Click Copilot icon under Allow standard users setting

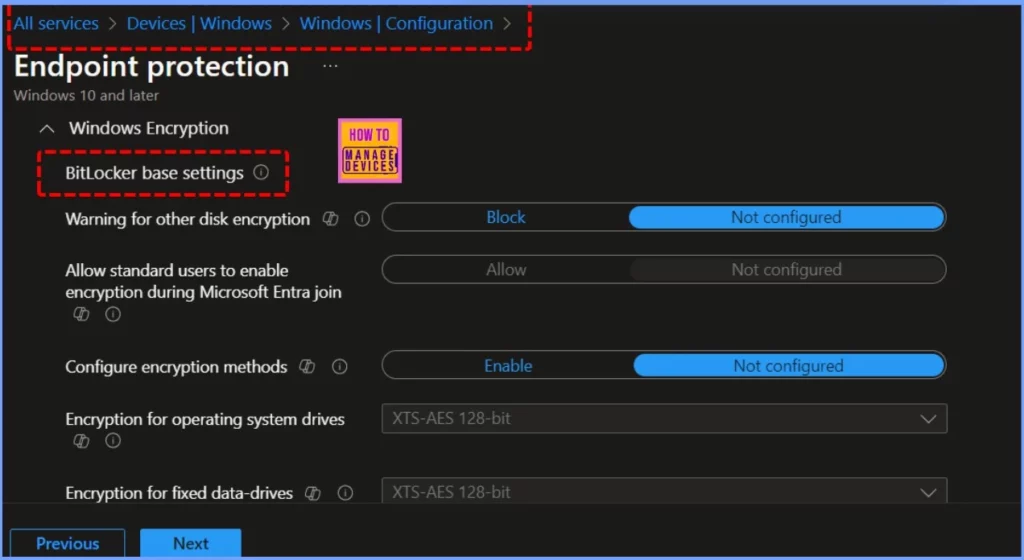(x=81, y=315)
